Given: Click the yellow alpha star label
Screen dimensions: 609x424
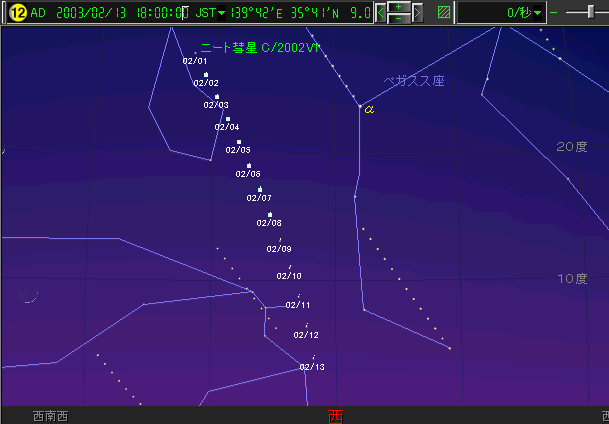Looking at the screenshot, I should (x=368, y=109).
